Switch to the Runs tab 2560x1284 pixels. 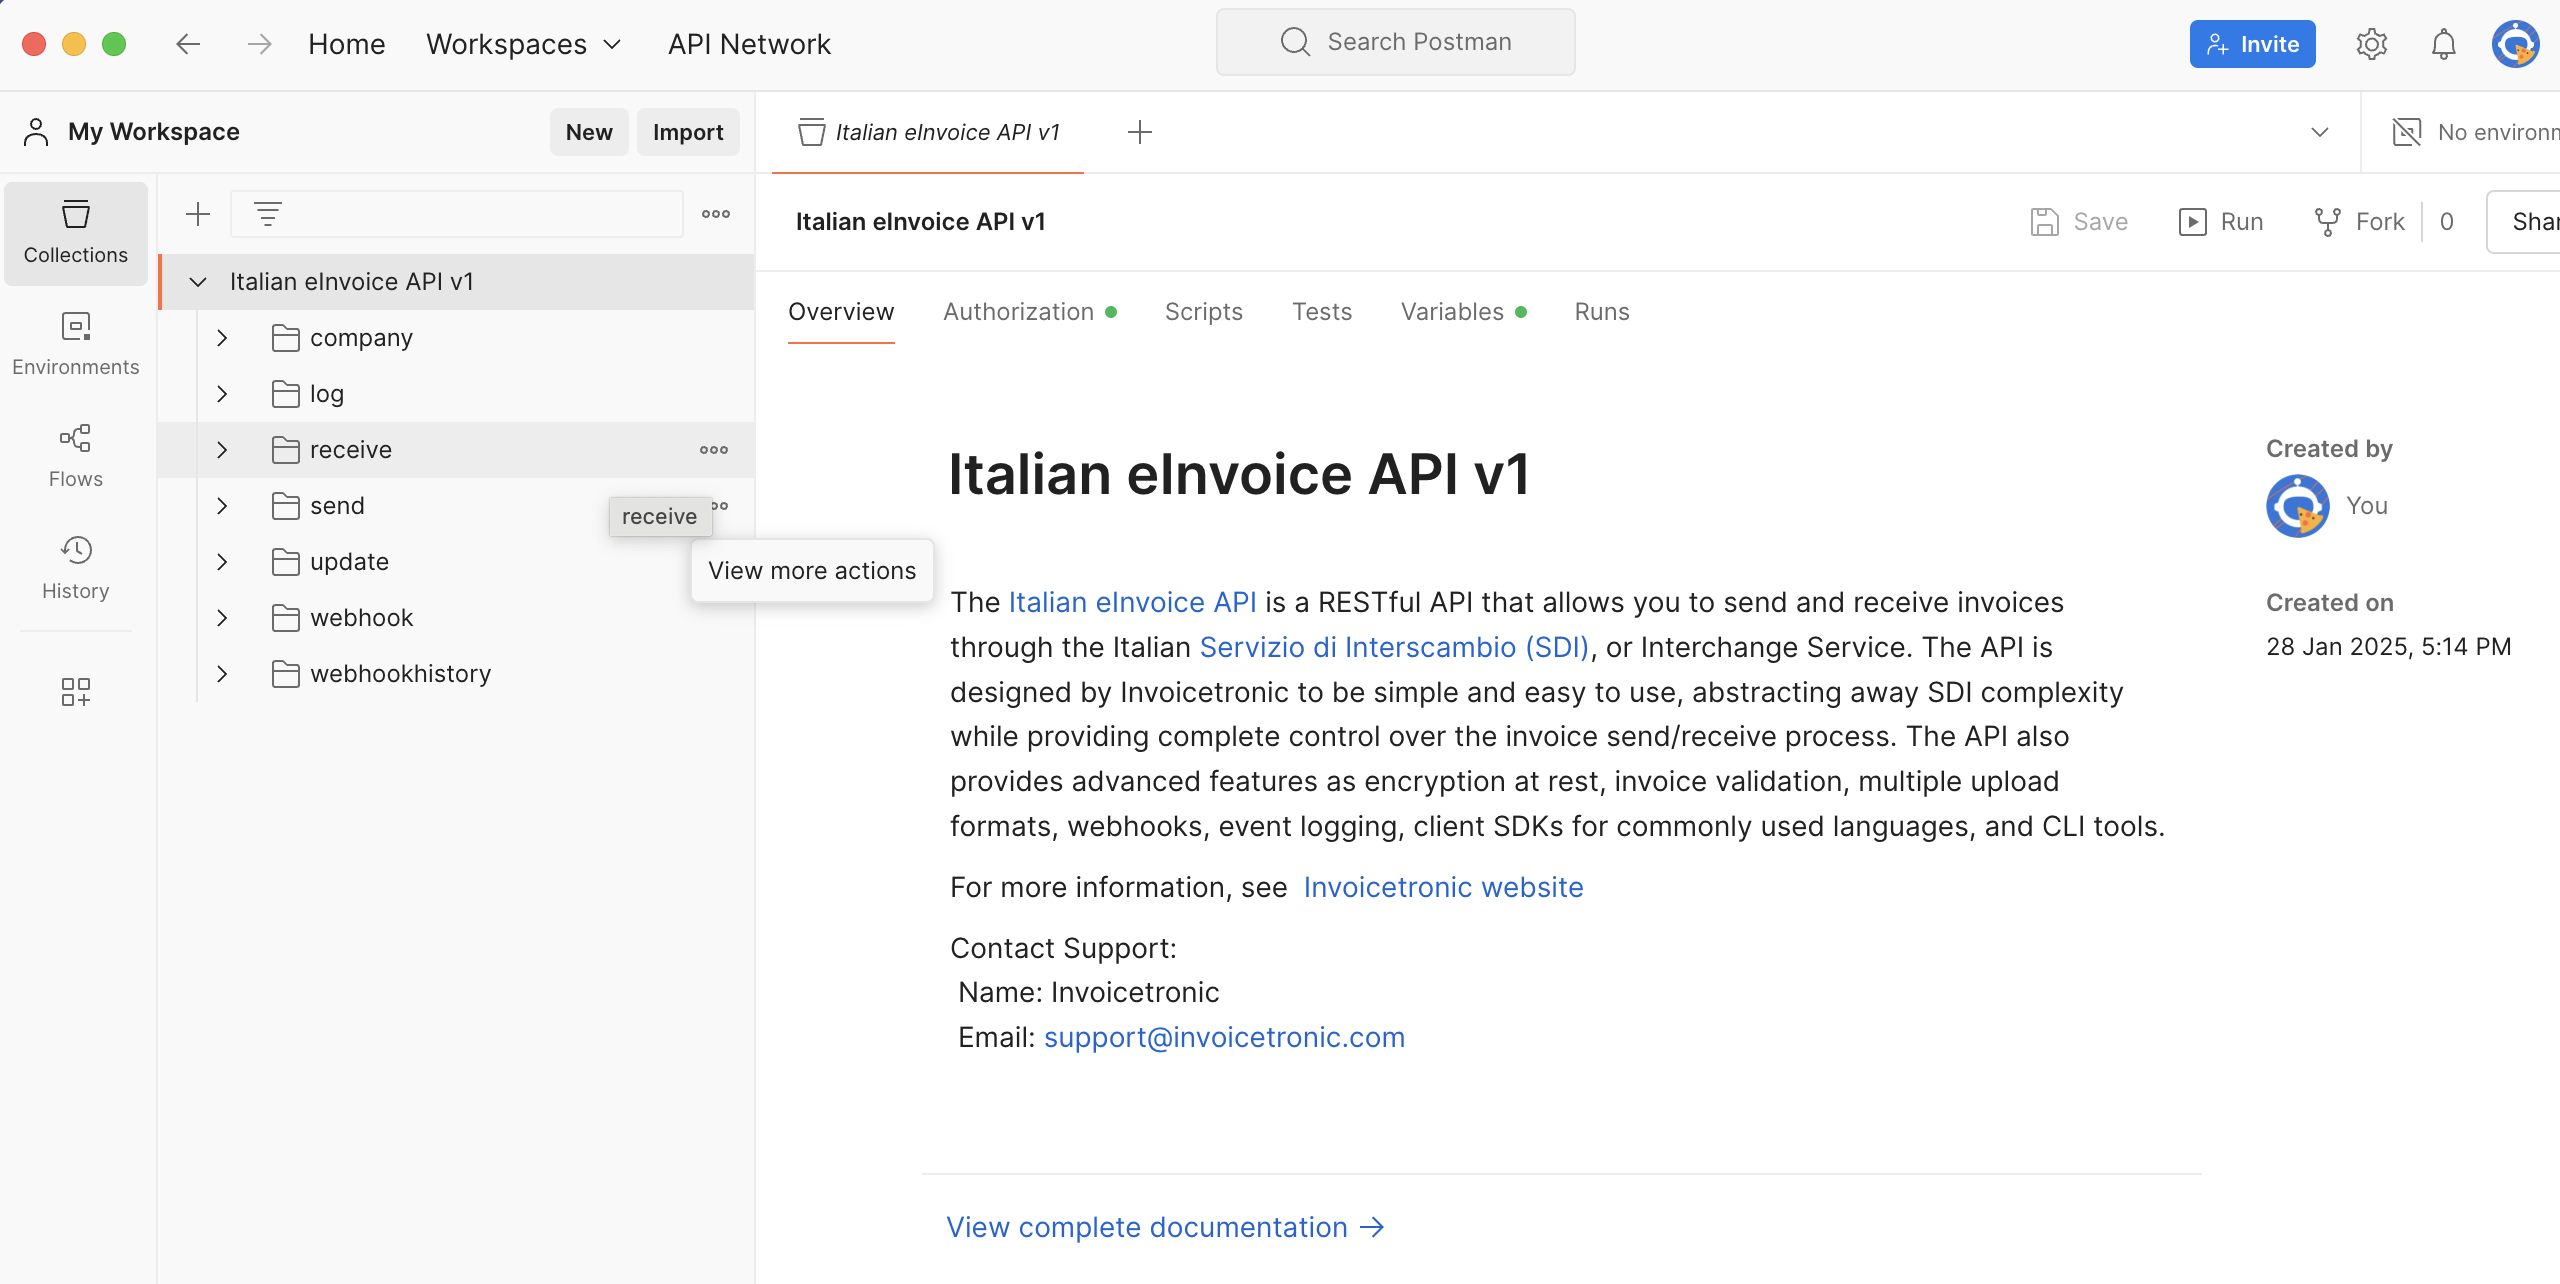click(1601, 312)
